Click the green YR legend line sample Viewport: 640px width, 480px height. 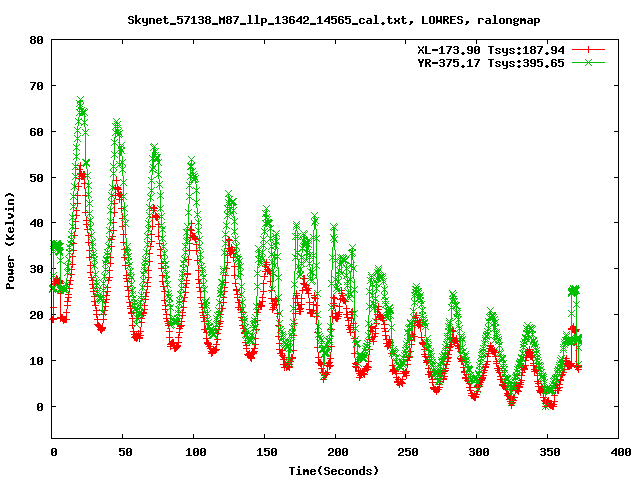coord(588,63)
